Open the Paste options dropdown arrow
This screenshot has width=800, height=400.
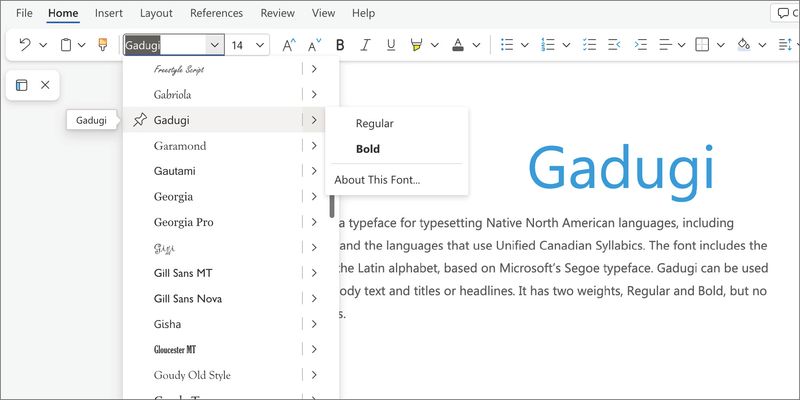[82, 45]
